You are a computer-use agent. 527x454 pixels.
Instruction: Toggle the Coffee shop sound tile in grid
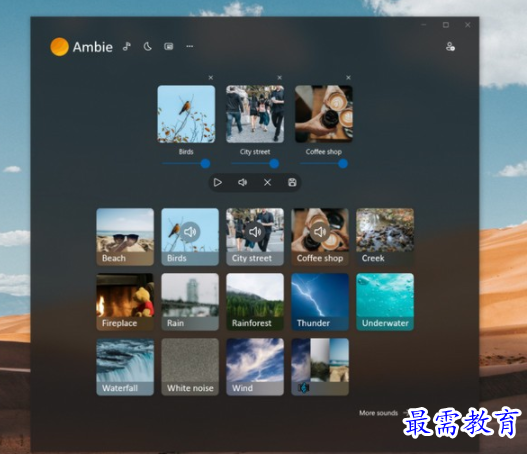pyautogui.click(x=320, y=237)
